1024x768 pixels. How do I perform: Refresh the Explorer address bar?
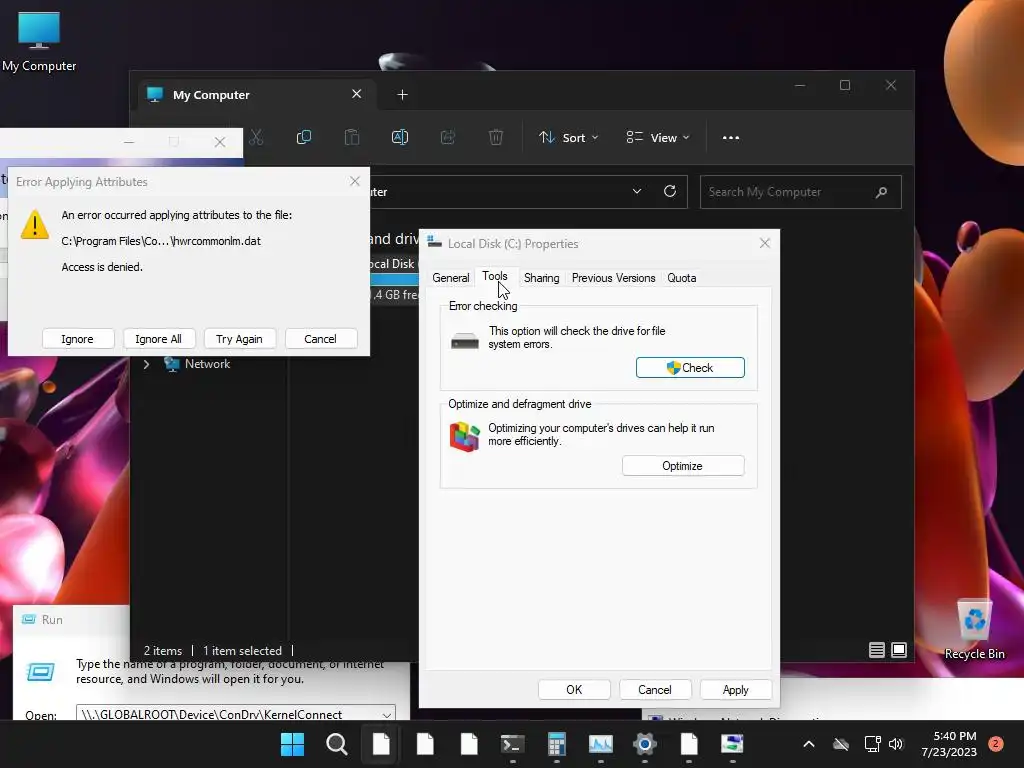tap(669, 191)
